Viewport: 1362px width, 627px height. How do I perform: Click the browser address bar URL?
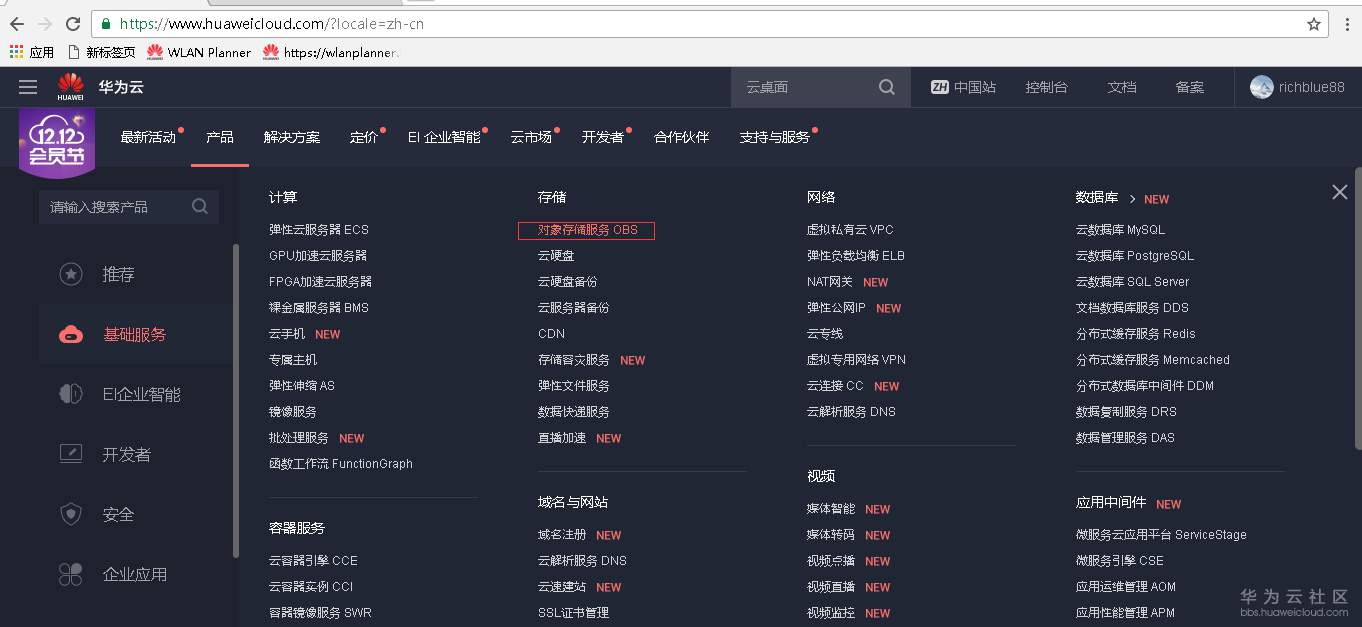[x=272, y=24]
